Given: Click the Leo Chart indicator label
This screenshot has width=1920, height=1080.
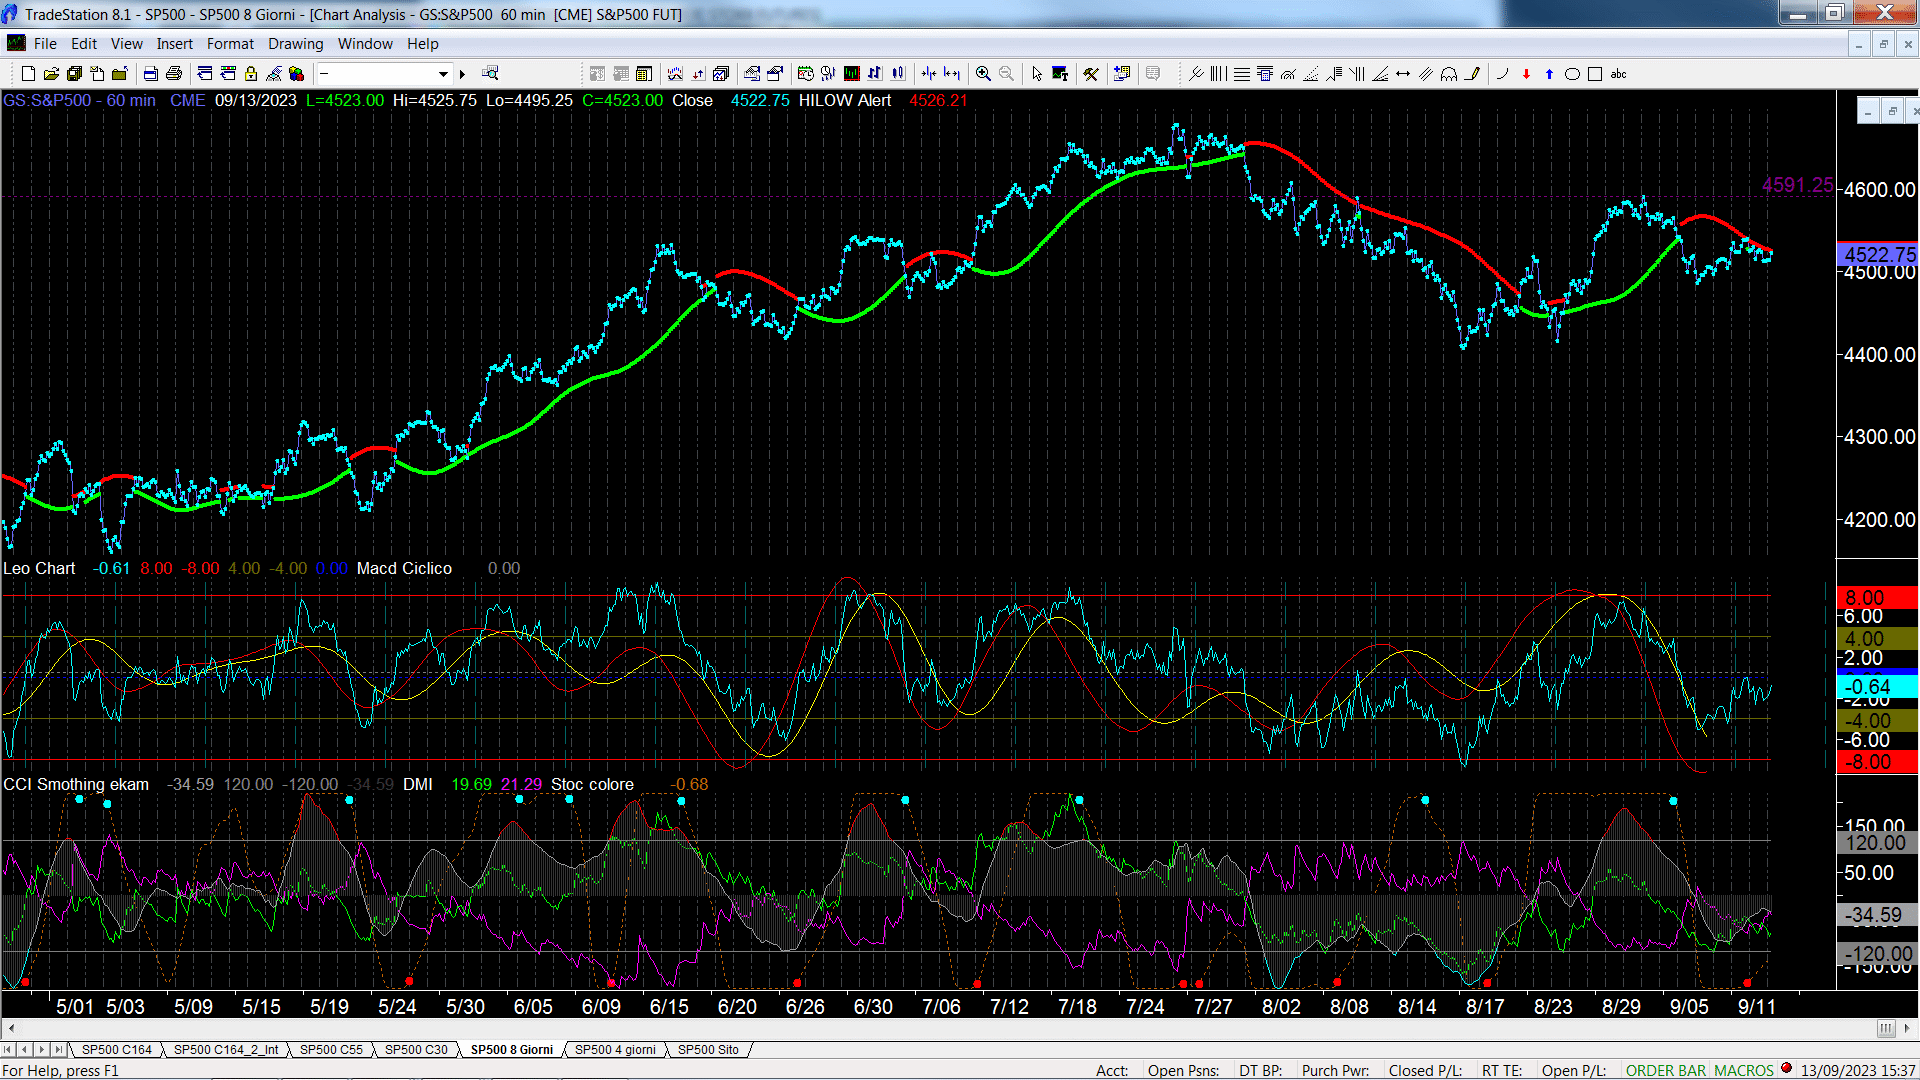Looking at the screenshot, I should click(39, 568).
